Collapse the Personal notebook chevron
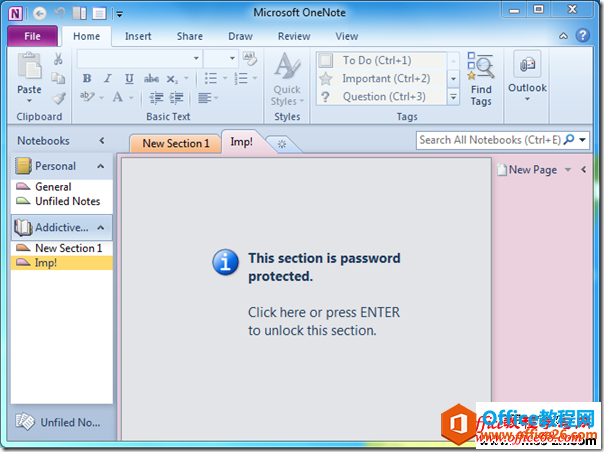604x452 pixels. coord(101,166)
